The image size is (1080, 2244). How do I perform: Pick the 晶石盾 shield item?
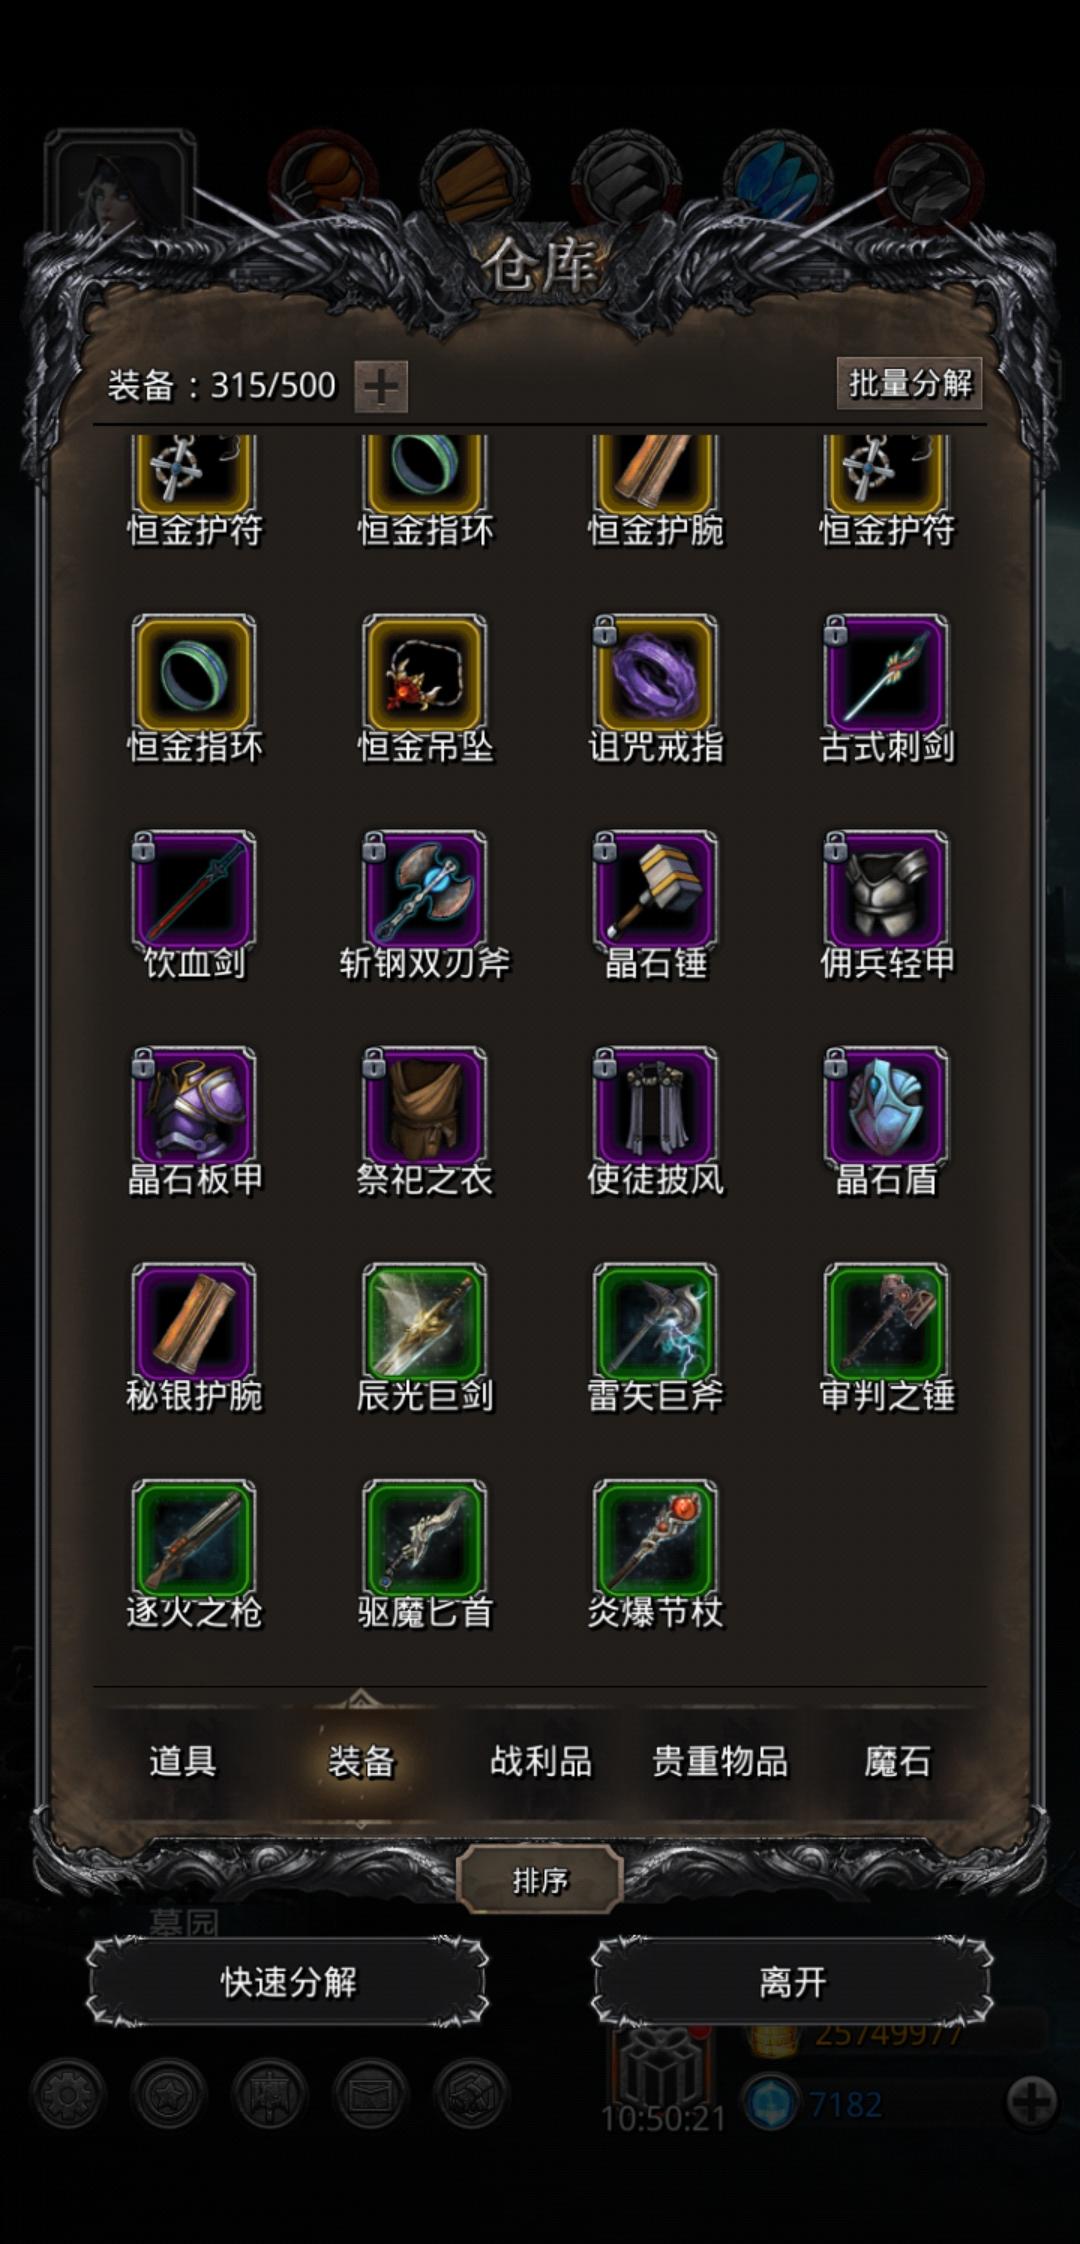point(886,1108)
